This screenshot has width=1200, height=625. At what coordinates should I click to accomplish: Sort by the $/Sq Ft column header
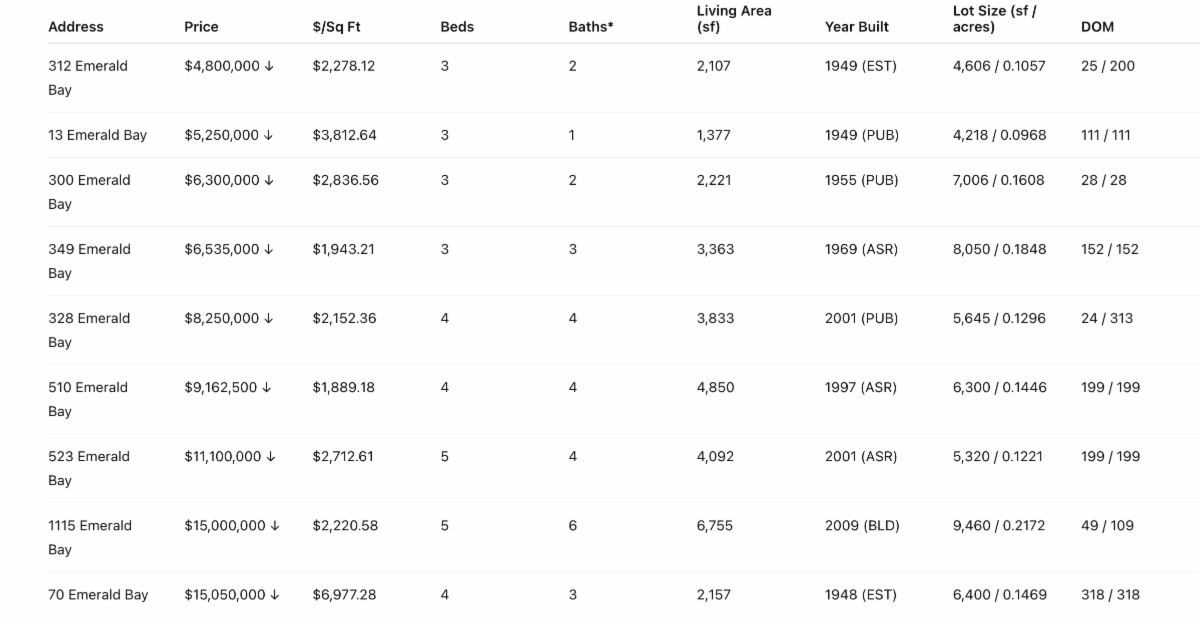[336, 27]
